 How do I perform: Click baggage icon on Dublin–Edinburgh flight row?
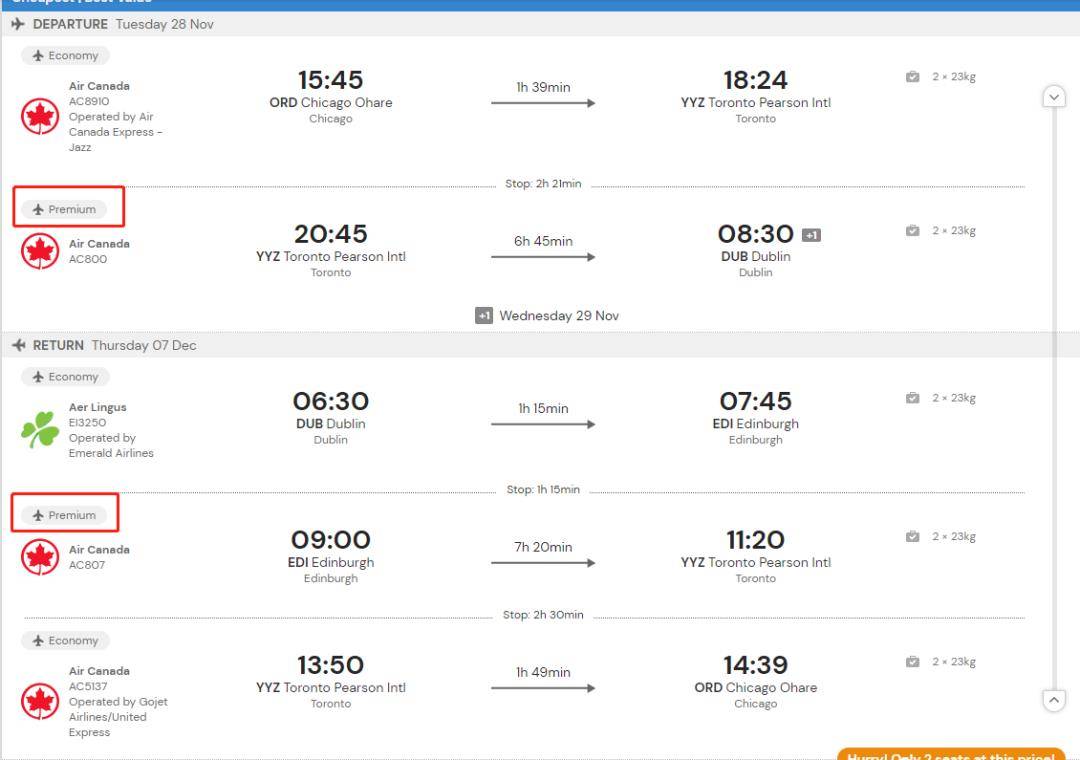pos(912,398)
